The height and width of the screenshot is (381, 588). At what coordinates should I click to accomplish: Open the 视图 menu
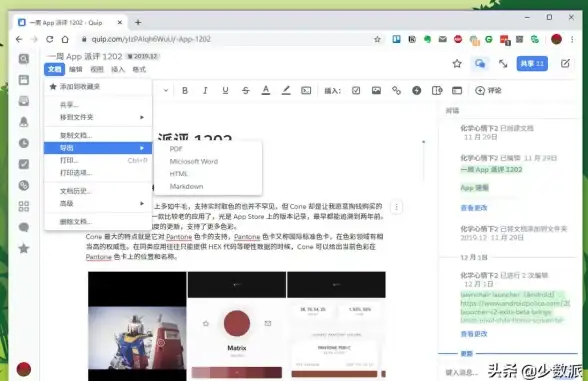(97, 69)
